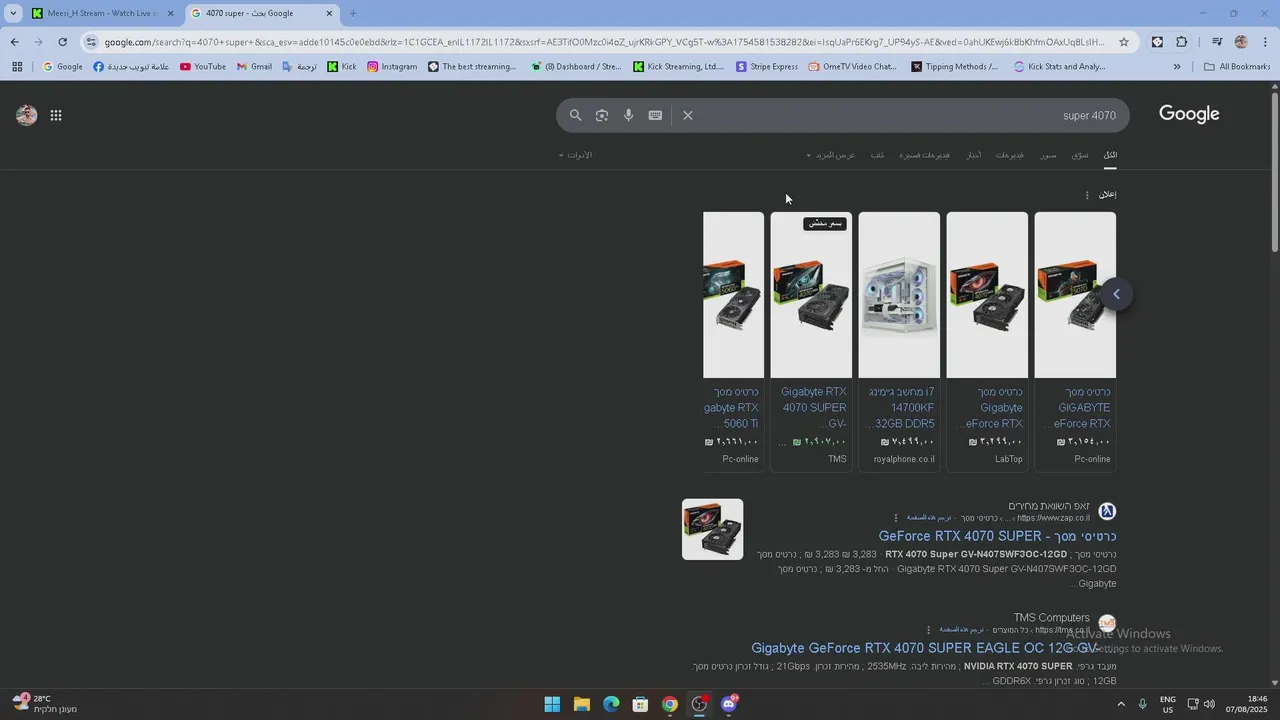Go back to the previous page
The height and width of the screenshot is (720, 1280).
14,42
